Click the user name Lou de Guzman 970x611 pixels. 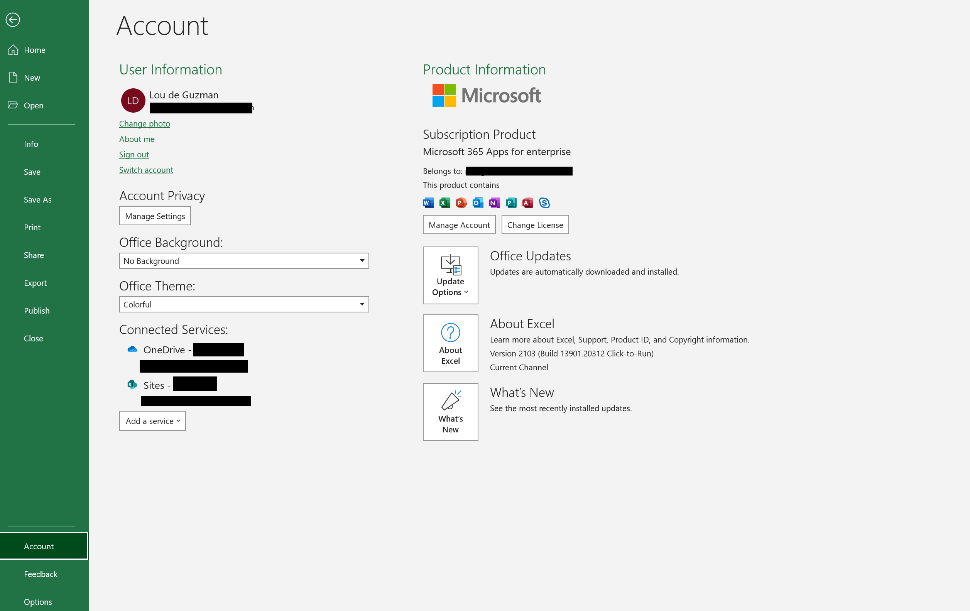(184, 95)
